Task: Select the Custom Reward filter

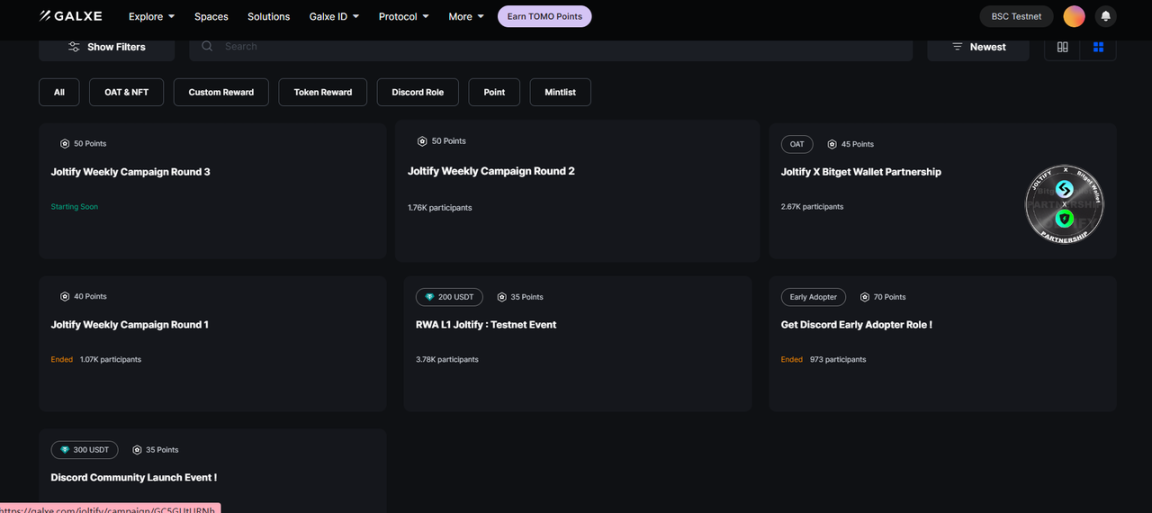Action: (x=221, y=92)
